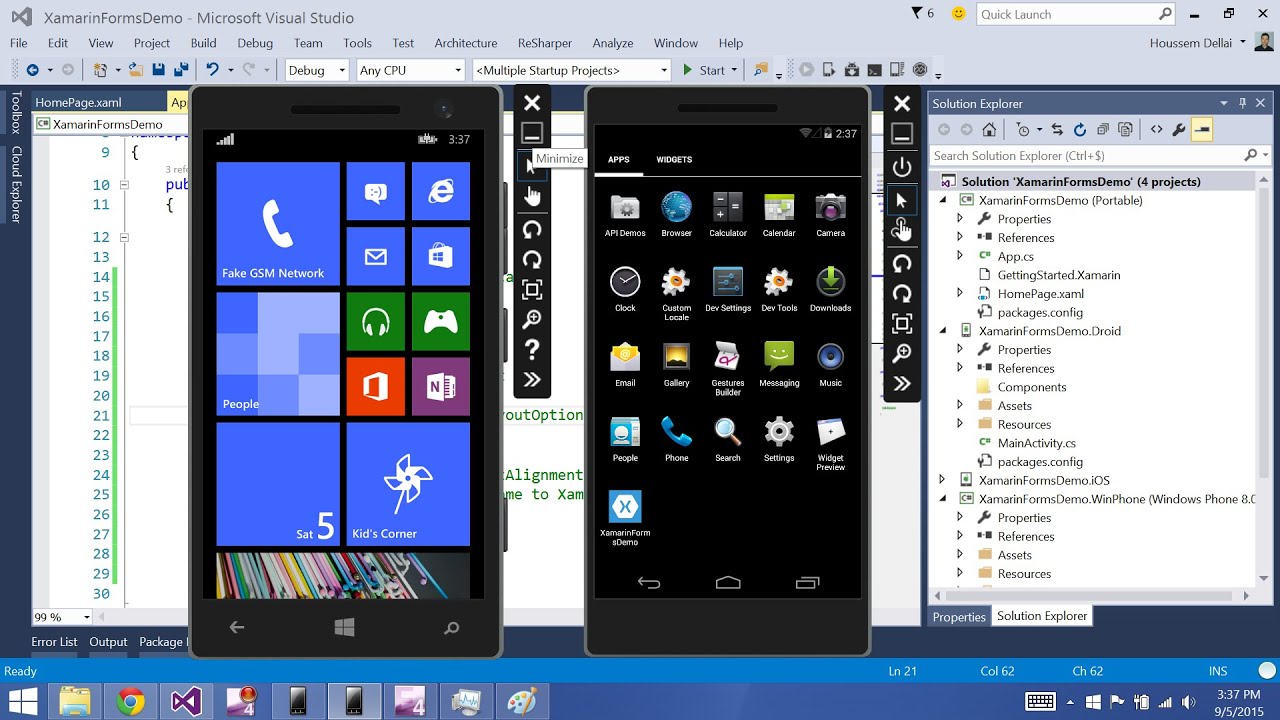Click the Quick Launch search box

click(x=1075, y=14)
